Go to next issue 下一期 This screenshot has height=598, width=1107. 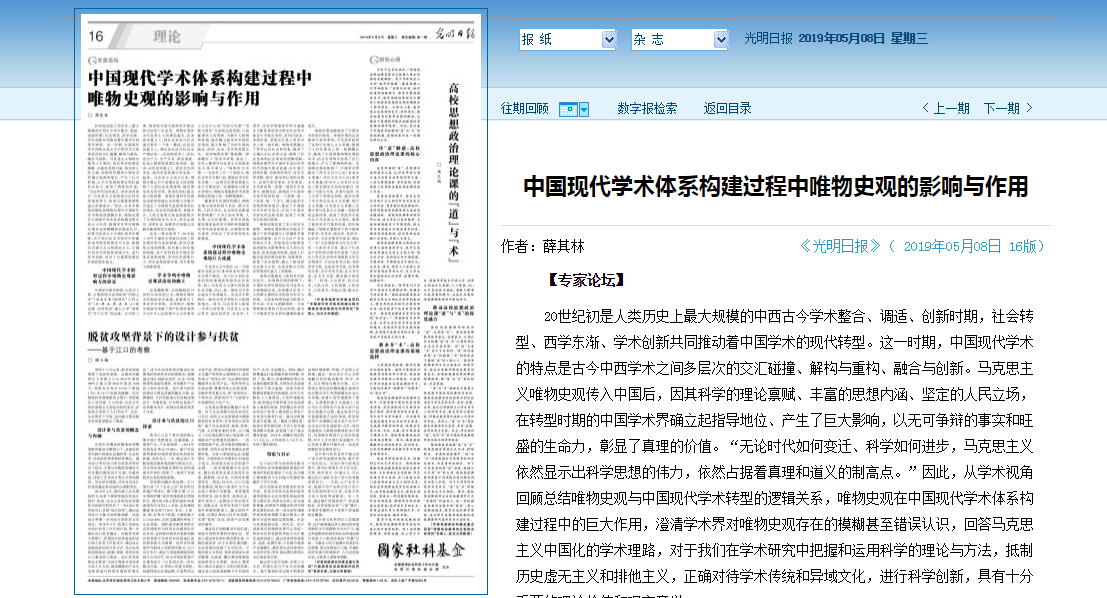tap(1008, 108)
